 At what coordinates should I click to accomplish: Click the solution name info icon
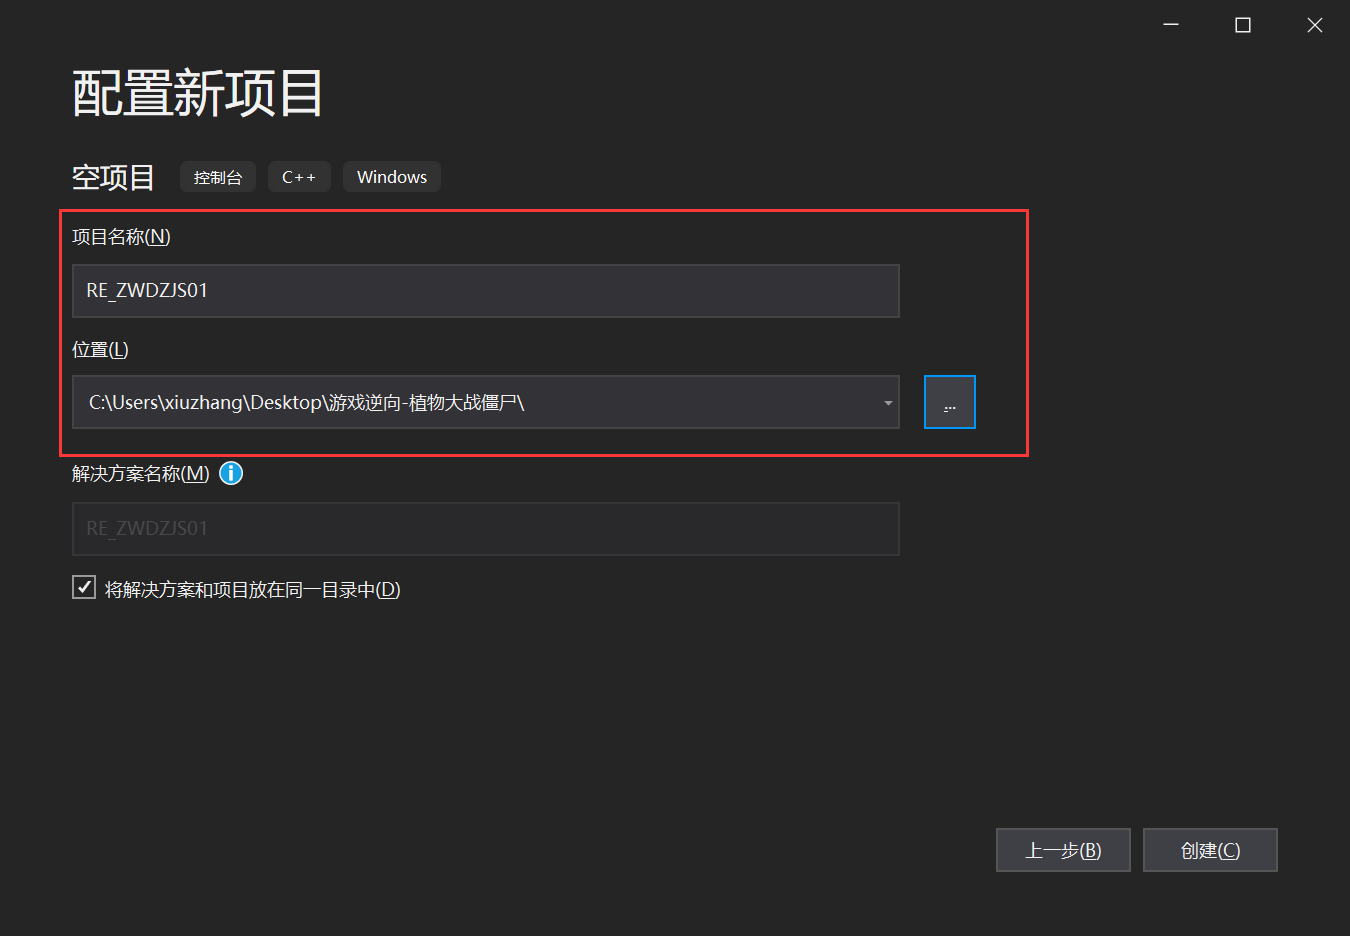(231, 473)
